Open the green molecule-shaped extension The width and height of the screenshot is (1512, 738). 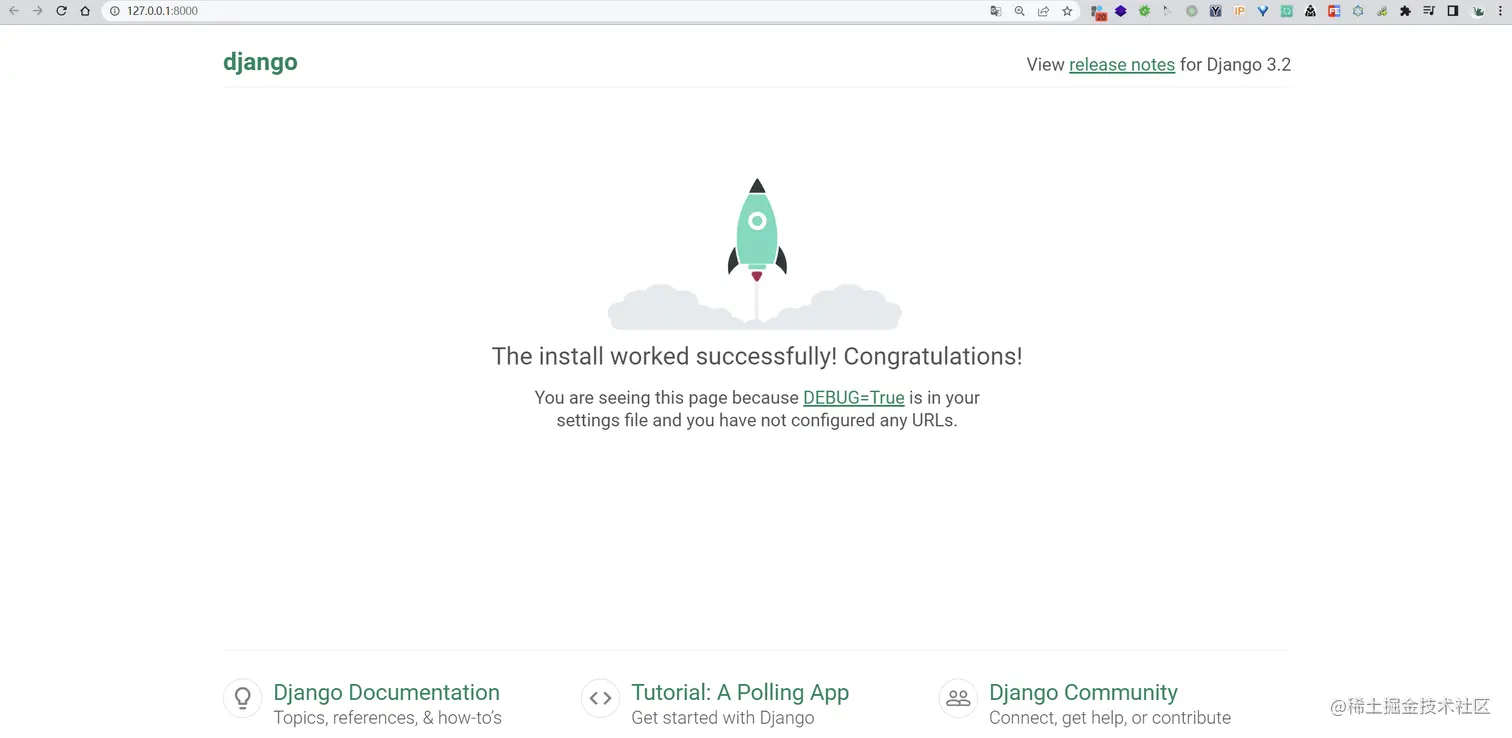point(1382,12)
